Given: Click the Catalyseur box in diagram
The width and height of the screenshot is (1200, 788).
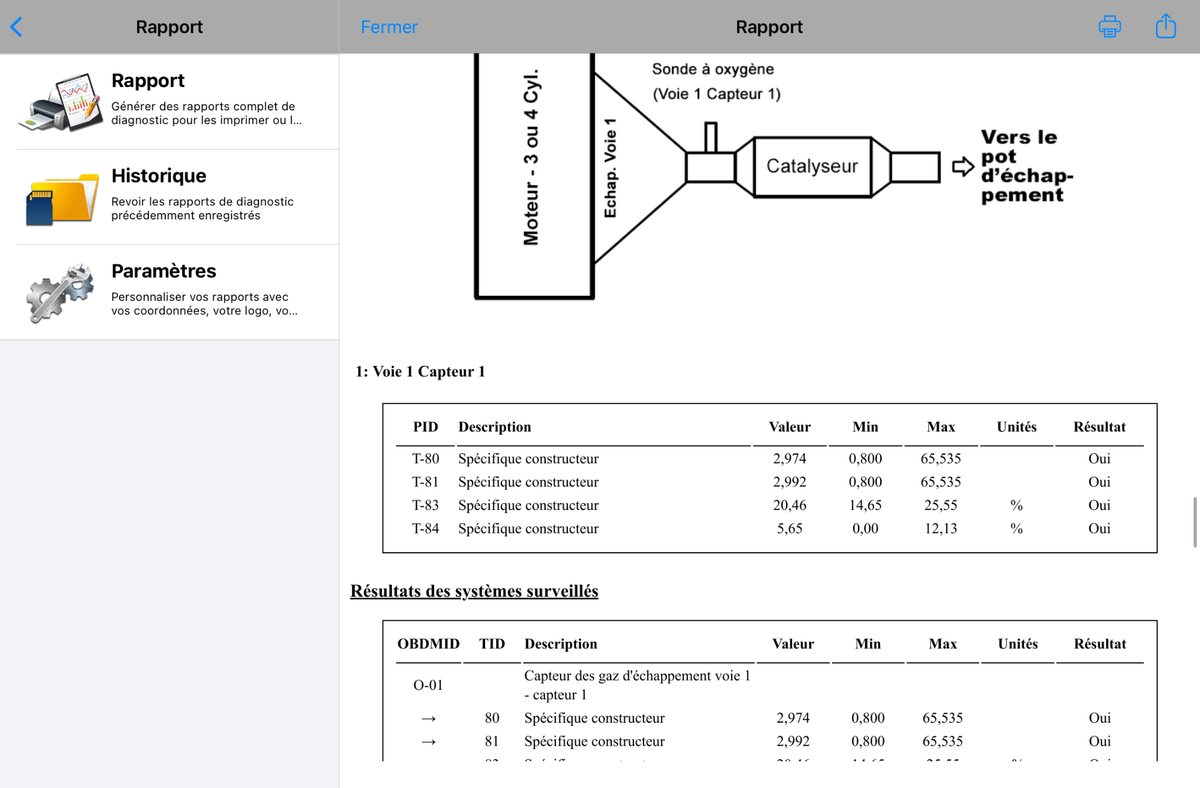Looking at the screenshot, I should click(x=812, y=166).
